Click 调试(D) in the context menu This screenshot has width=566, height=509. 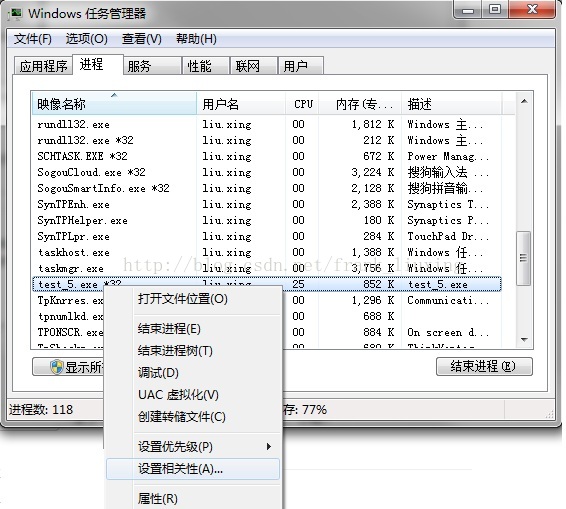click(x=193, y=373)
